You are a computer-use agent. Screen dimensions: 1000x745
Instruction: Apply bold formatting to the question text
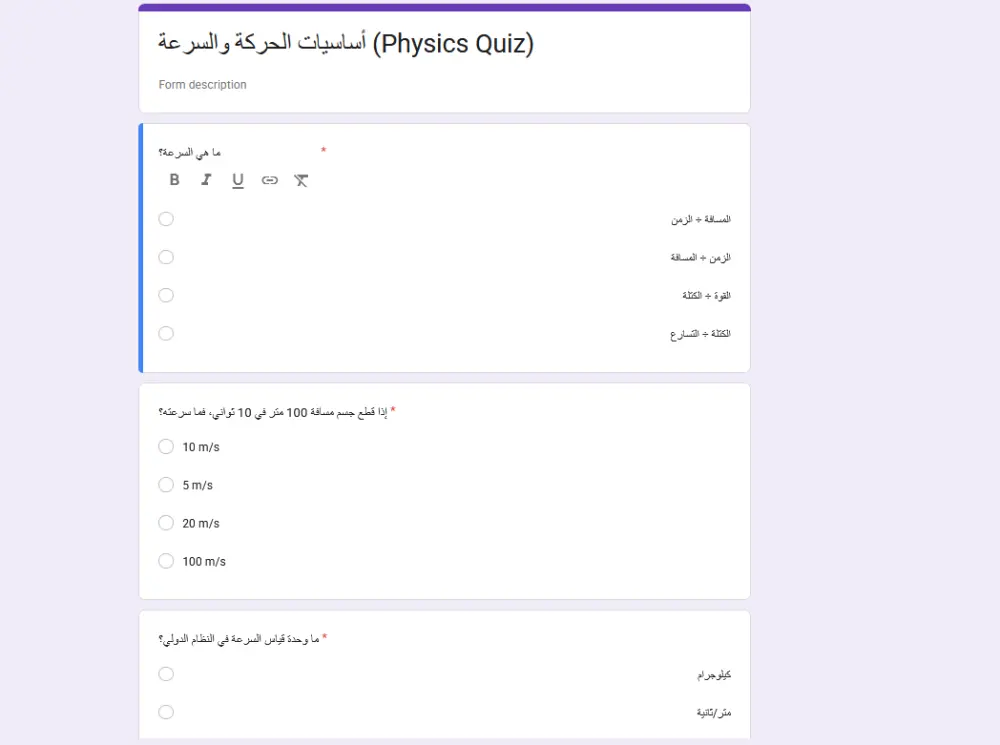(x=174, y=180)
